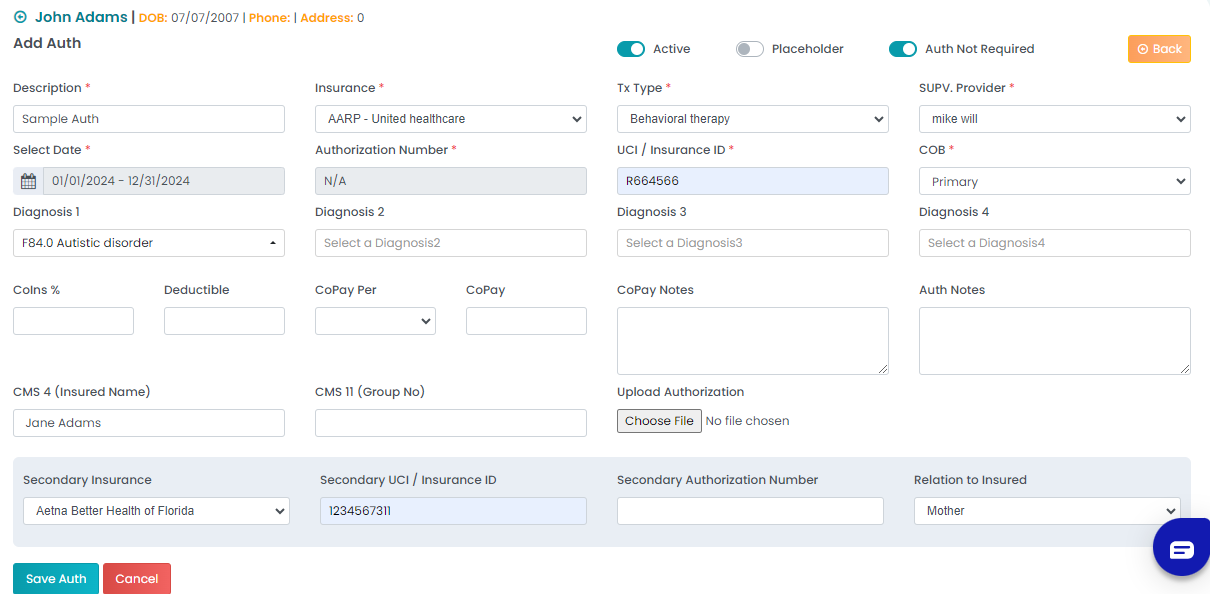Expand the Tx Type dropdown
The image size is (1210, 594).
753,119
